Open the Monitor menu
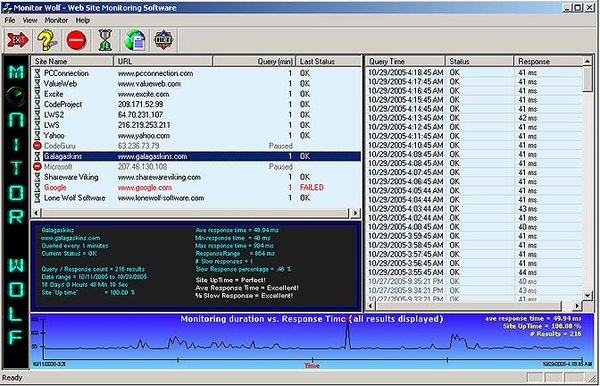 56,20
